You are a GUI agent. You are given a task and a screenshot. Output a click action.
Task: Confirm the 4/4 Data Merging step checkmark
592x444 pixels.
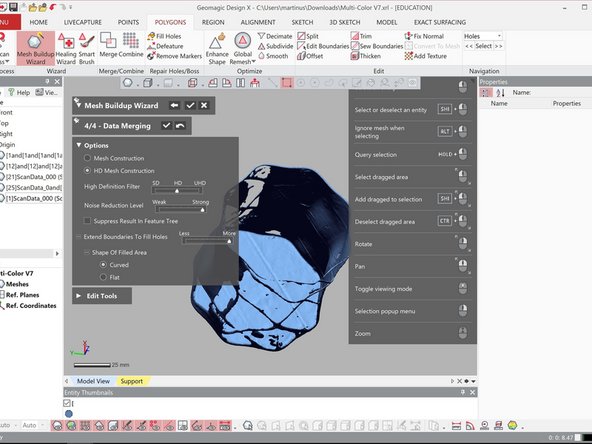[x=166, y=125]
